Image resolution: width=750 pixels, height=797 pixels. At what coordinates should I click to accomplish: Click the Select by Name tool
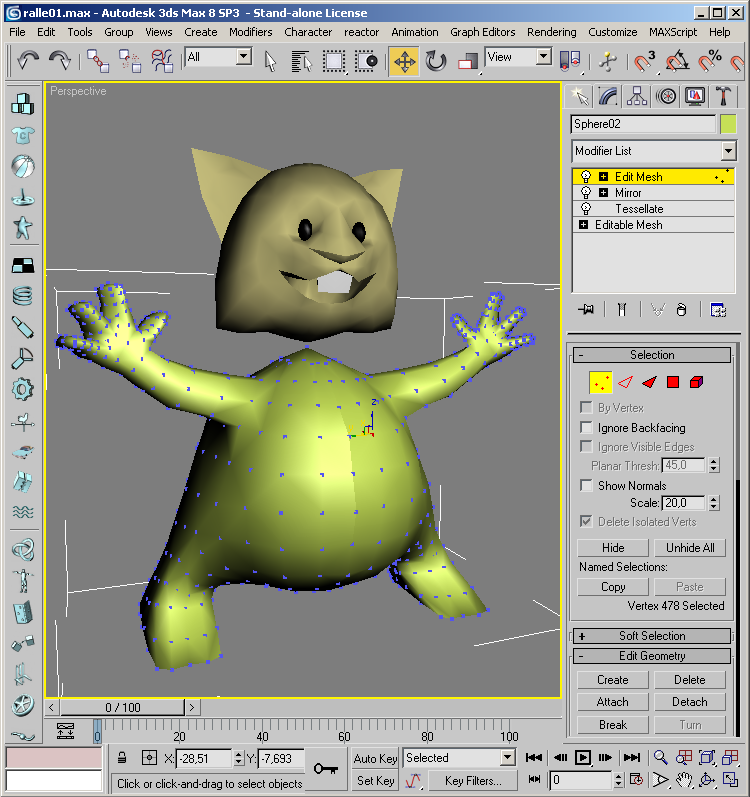(x=302, y=61)
